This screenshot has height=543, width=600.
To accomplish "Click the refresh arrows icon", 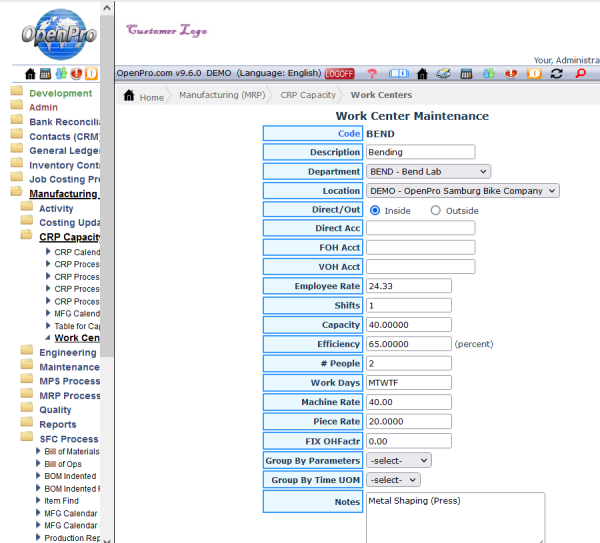I will (x=556, y=74).
